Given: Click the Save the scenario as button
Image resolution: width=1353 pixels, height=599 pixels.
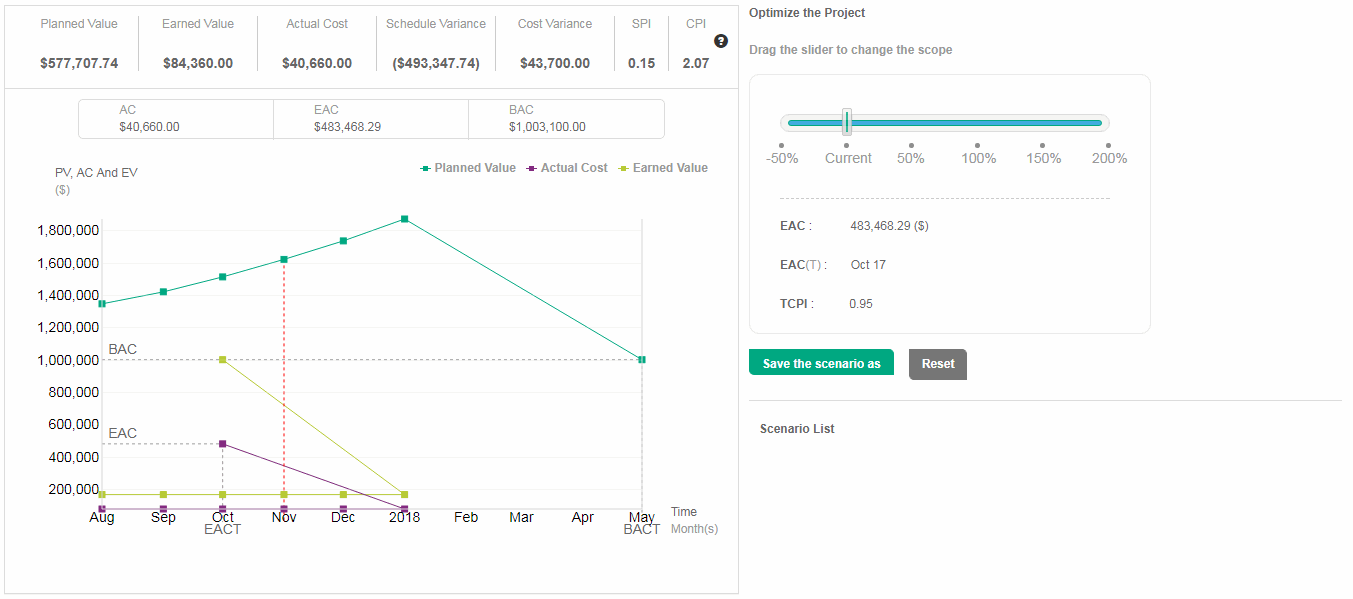Looking at the screenshot, I should (x=821, y=363).
